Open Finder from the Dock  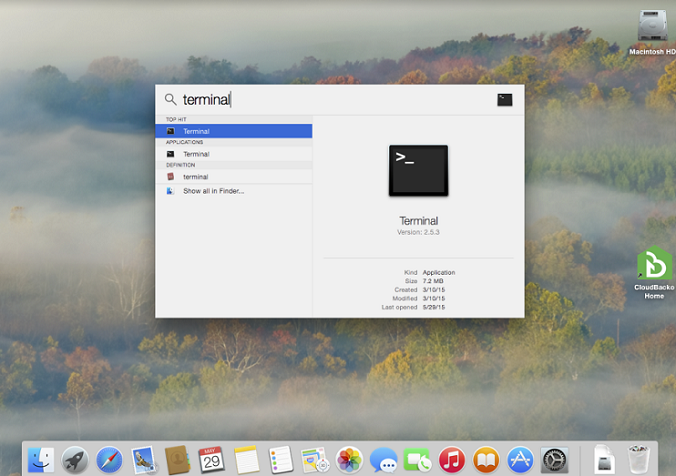tap(41, 459)
